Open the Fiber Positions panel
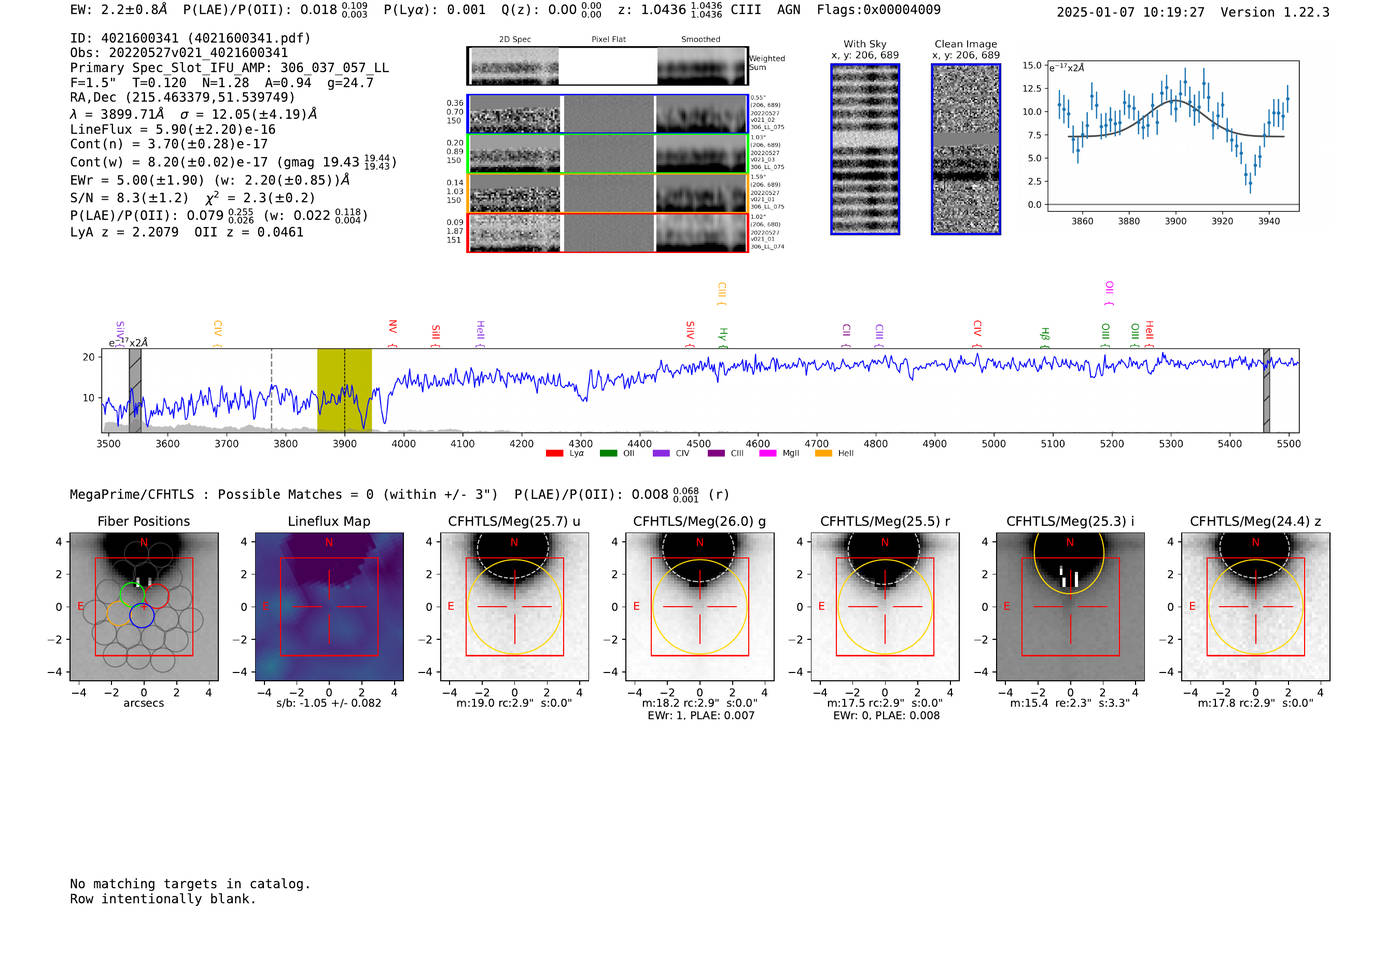Screen dimensions: 1400x953 pyautogui.click(x=143, y=607)
